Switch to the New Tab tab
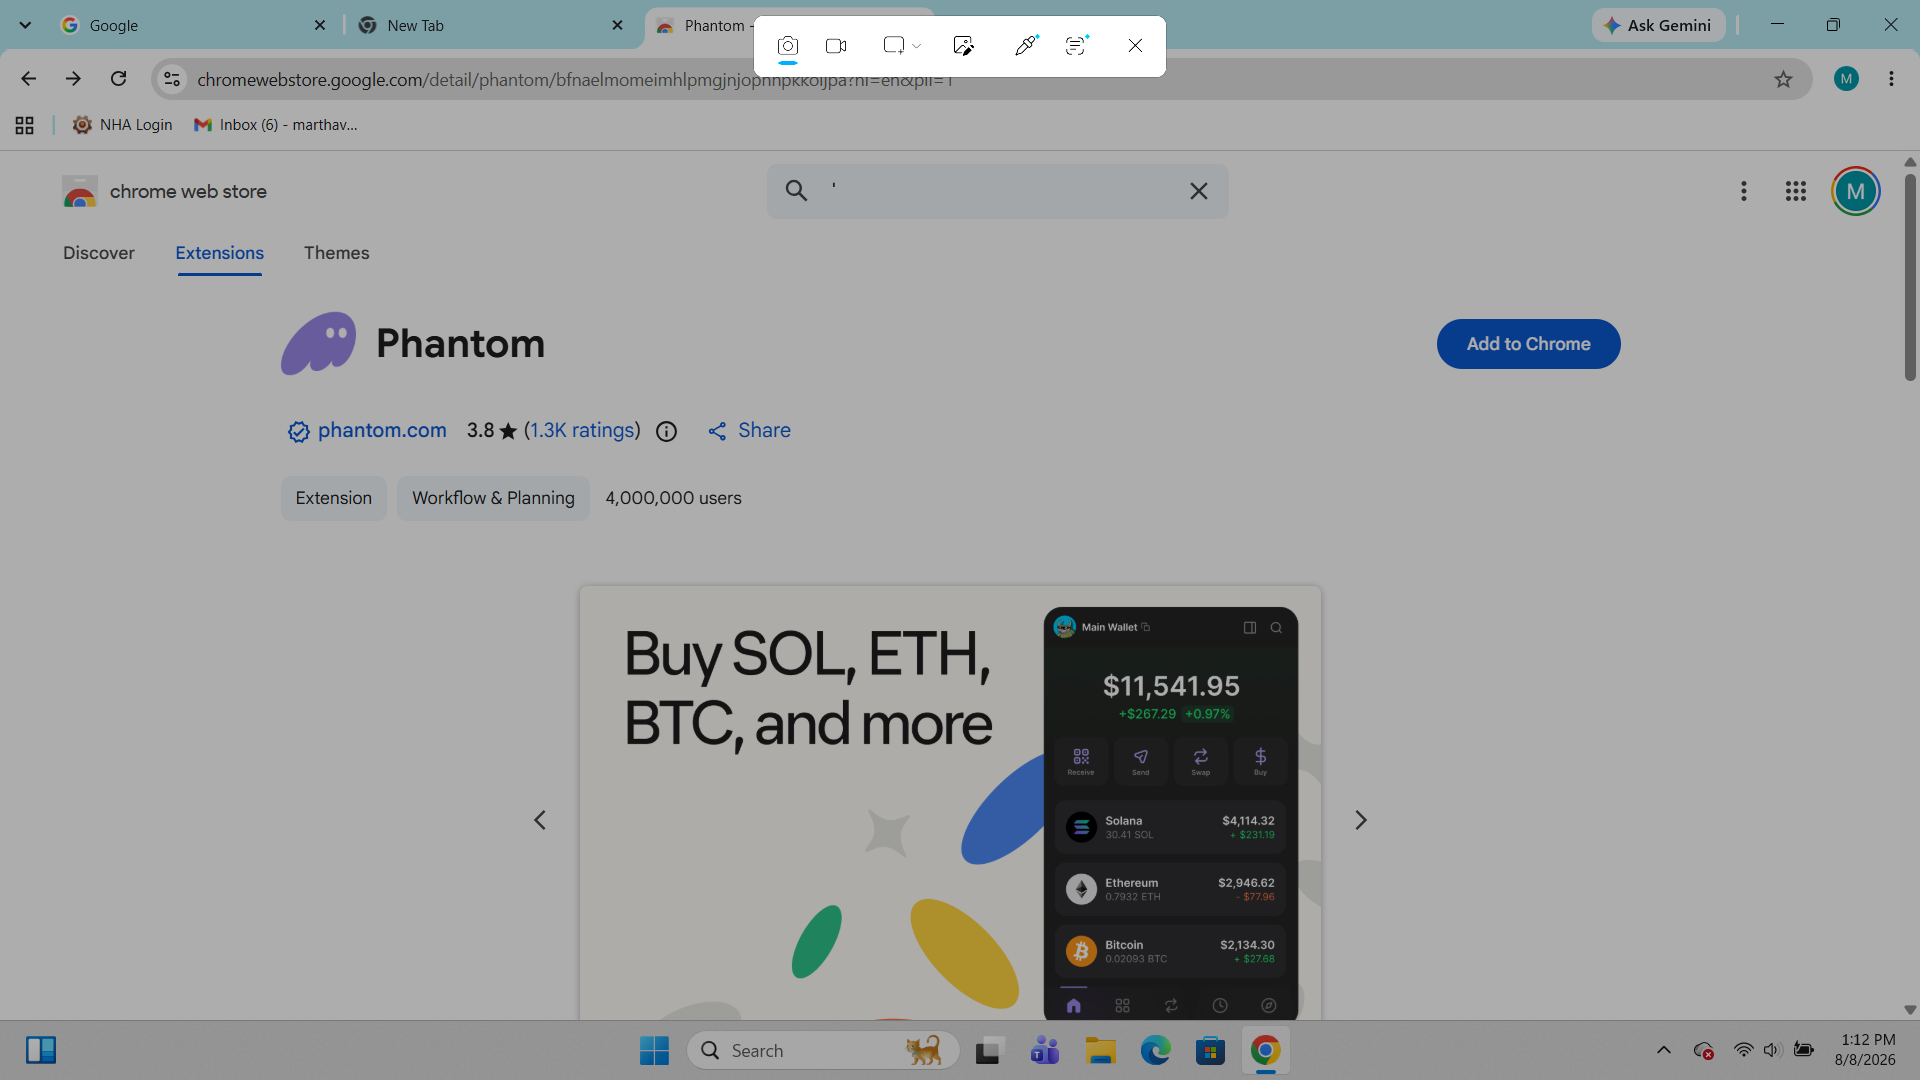The width and height of the screenshot is (1920, 1080). (x=490, y=25)
